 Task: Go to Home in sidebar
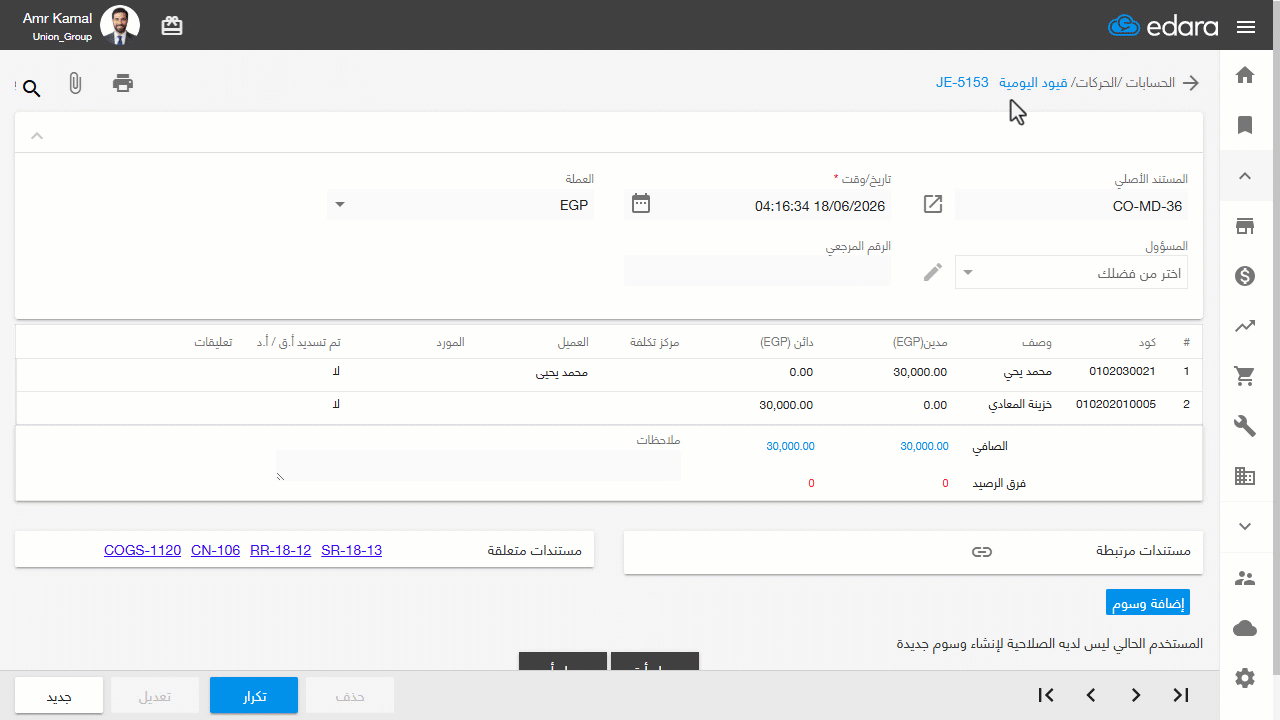click(x=1245, y=75)
